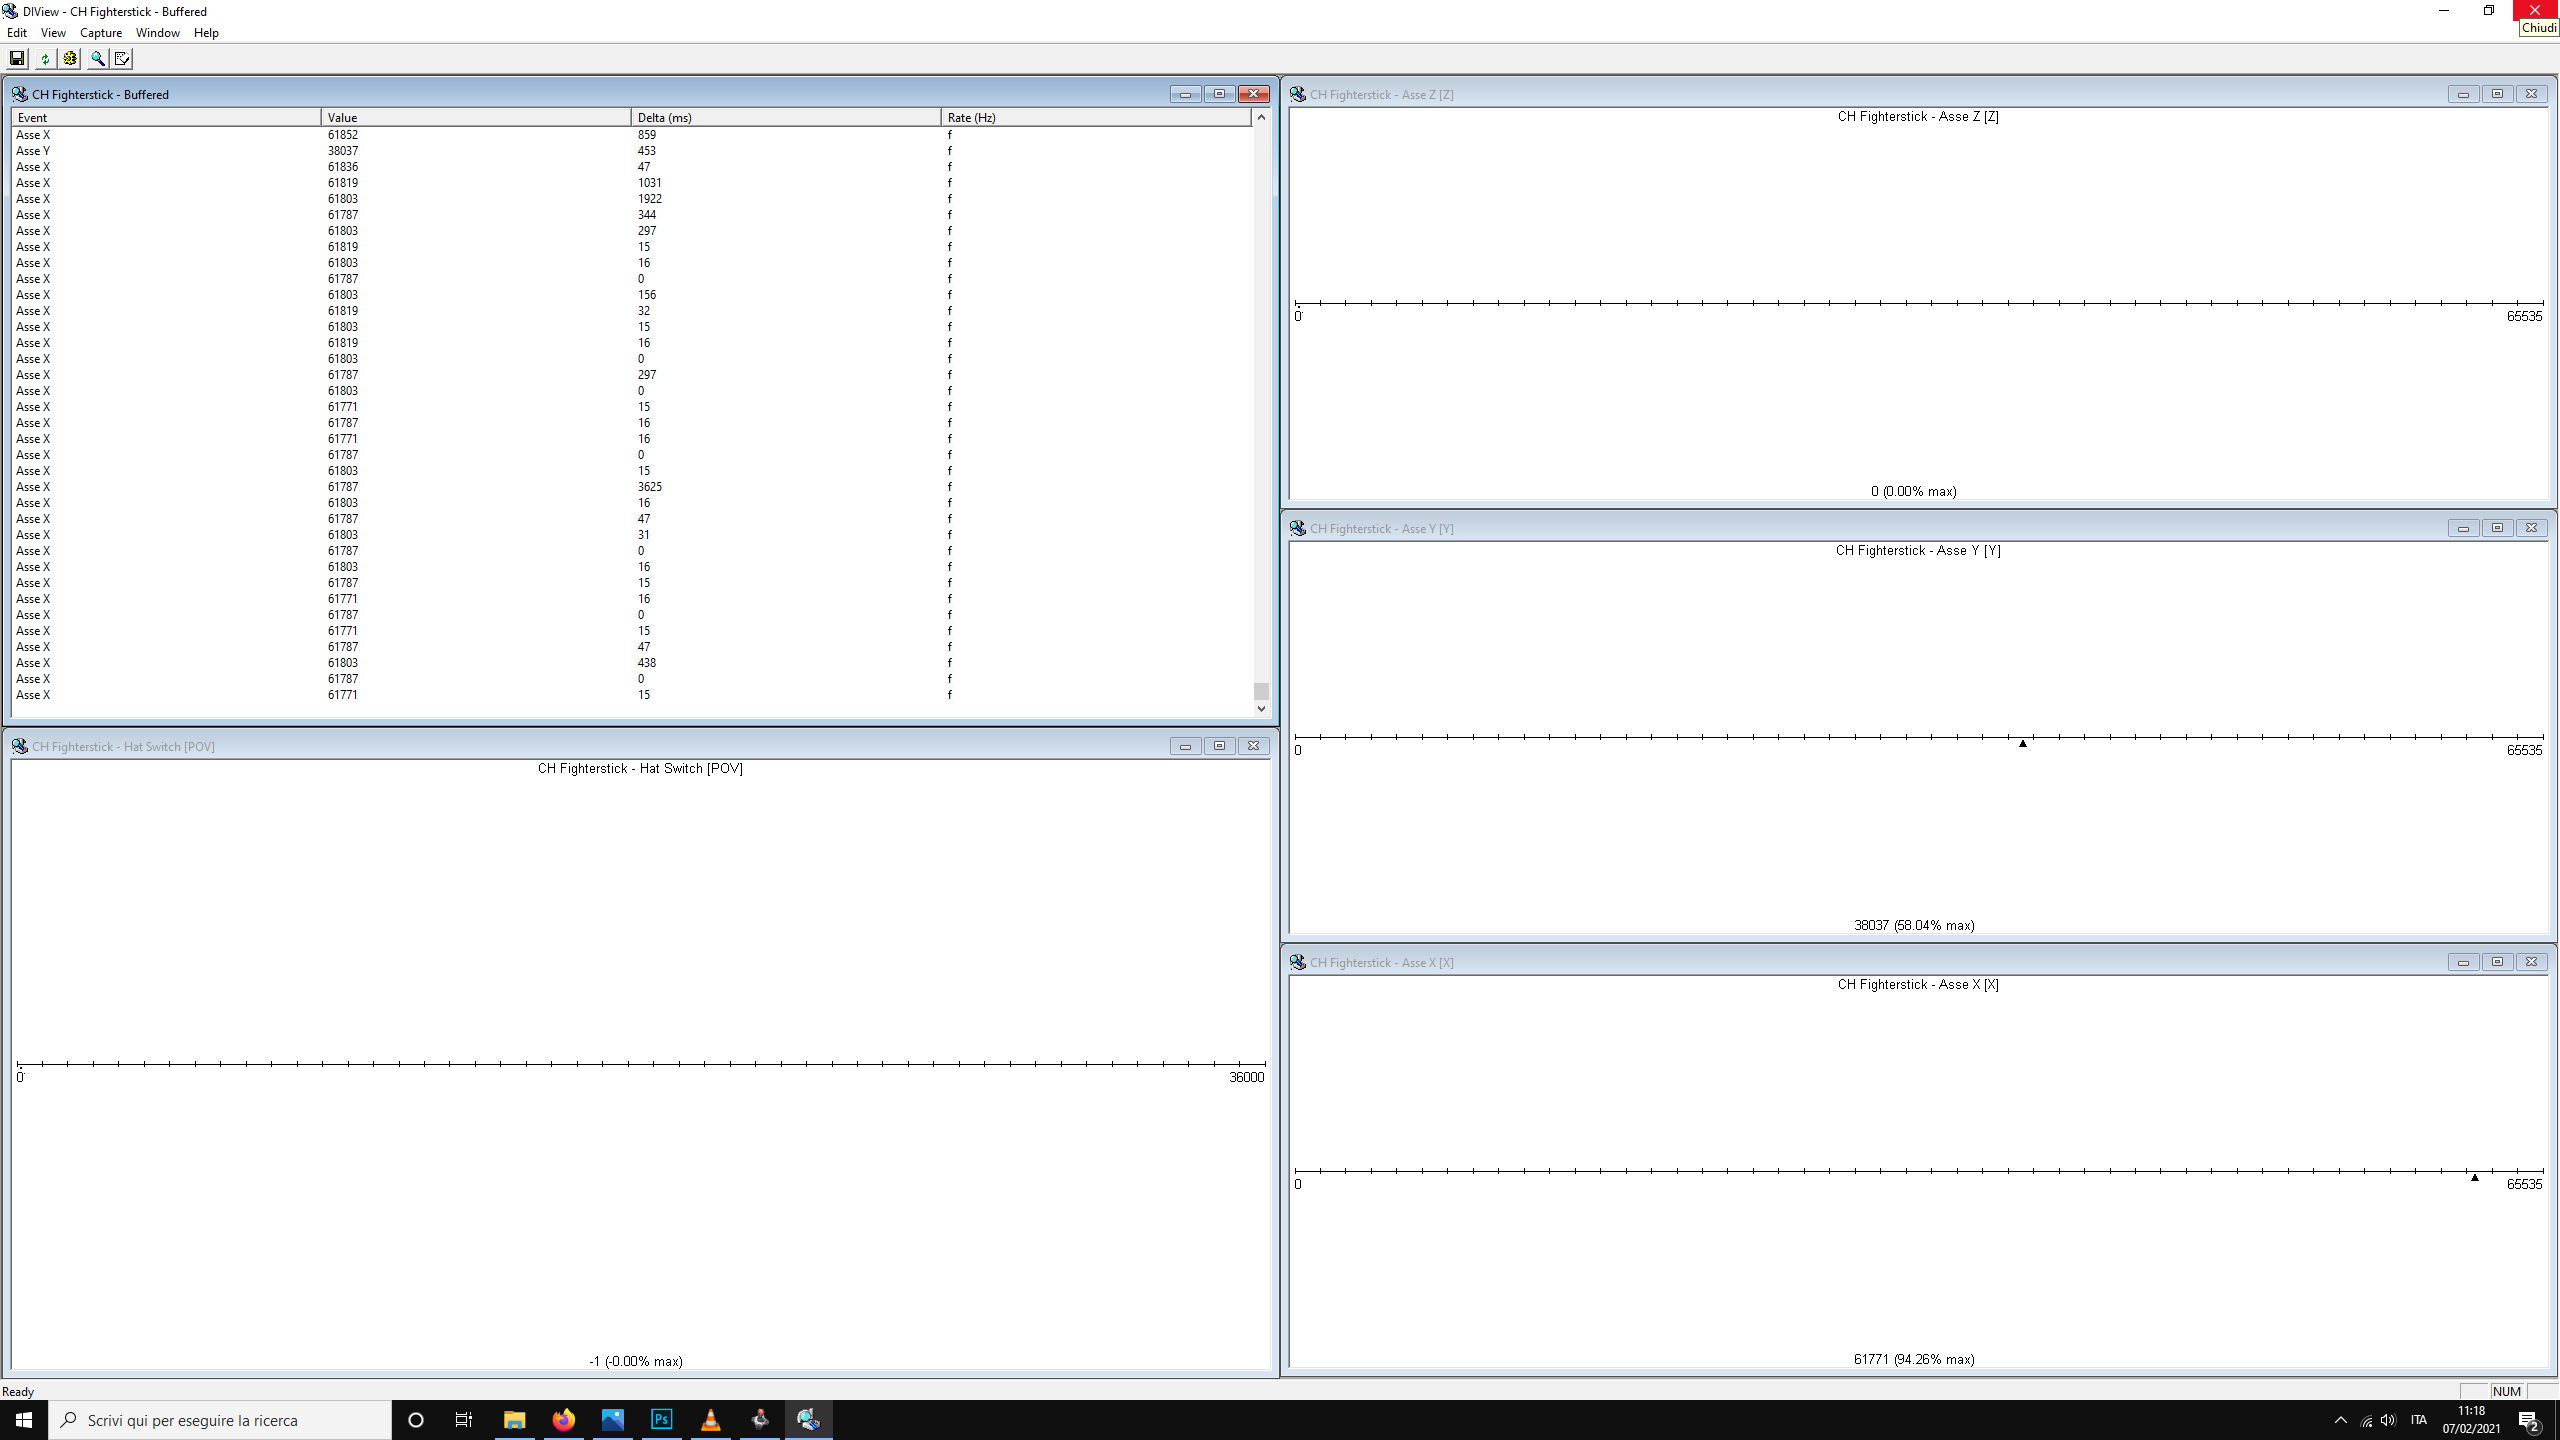
Task: Open the Help menu
Action: pos(206,33)
